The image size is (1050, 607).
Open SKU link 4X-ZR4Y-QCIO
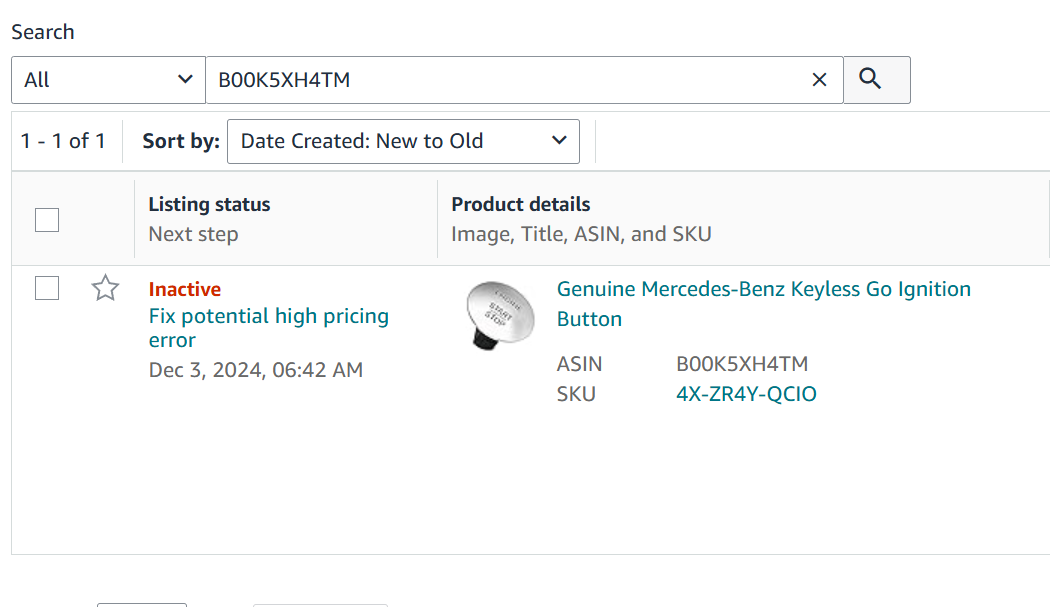tap(746, 394)
